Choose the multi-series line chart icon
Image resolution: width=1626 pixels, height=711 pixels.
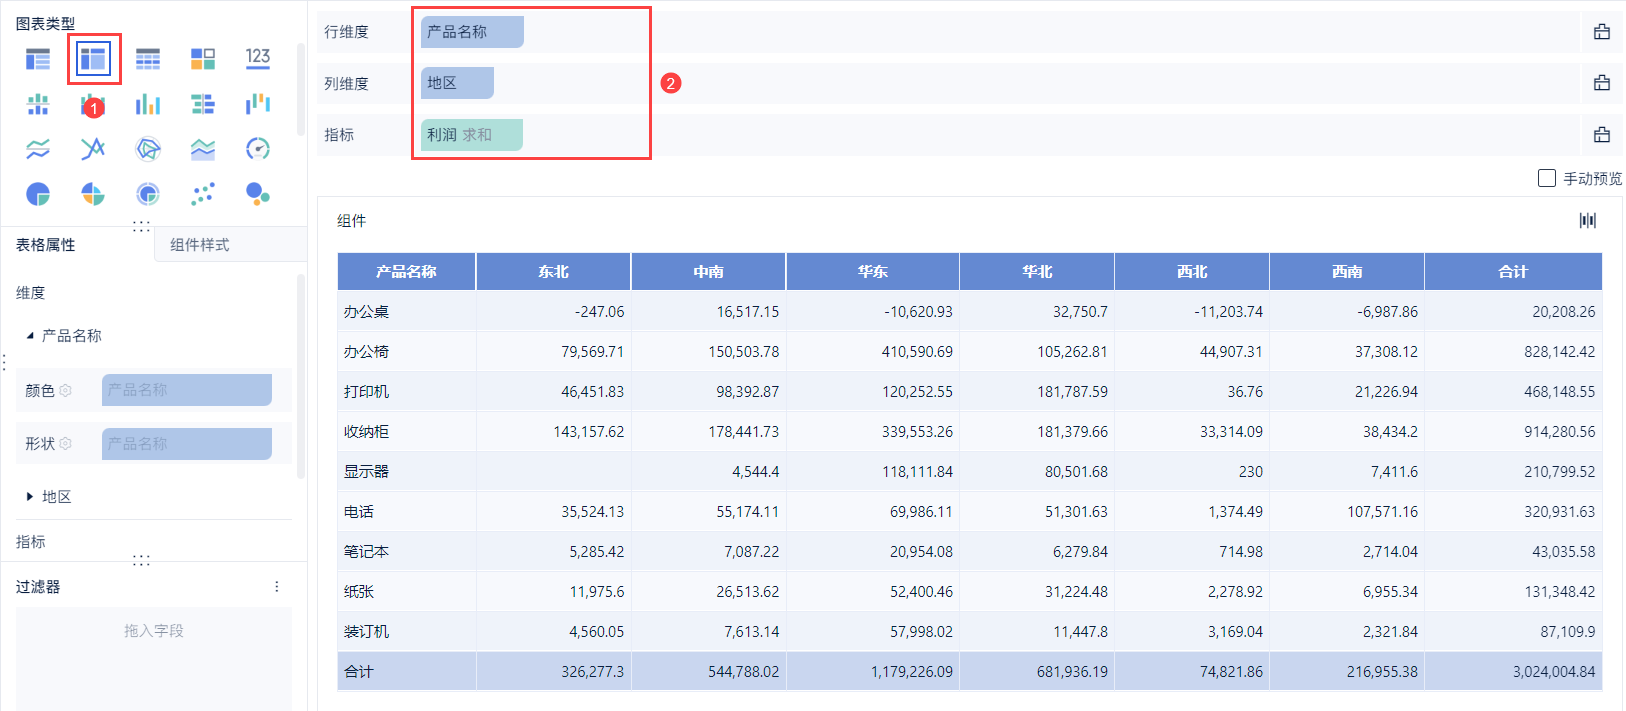tap(93, 149)
